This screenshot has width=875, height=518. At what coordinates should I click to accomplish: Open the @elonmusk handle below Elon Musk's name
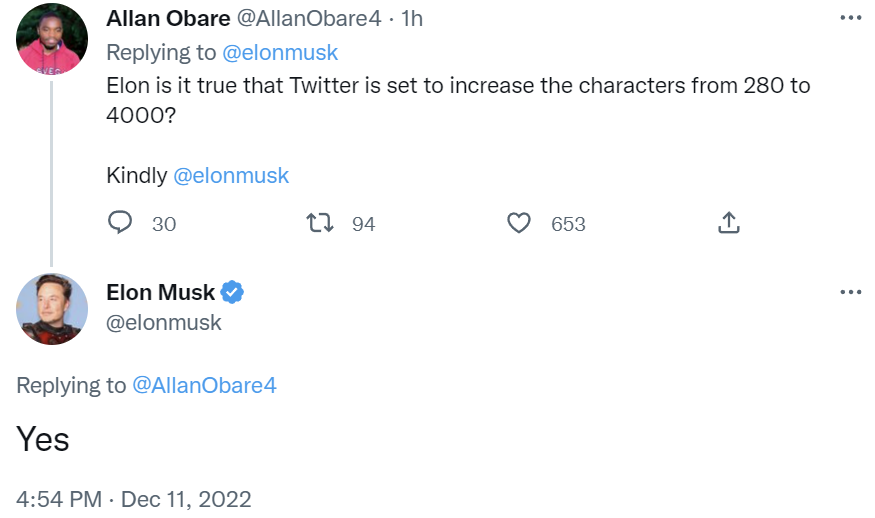pos(164,322)
